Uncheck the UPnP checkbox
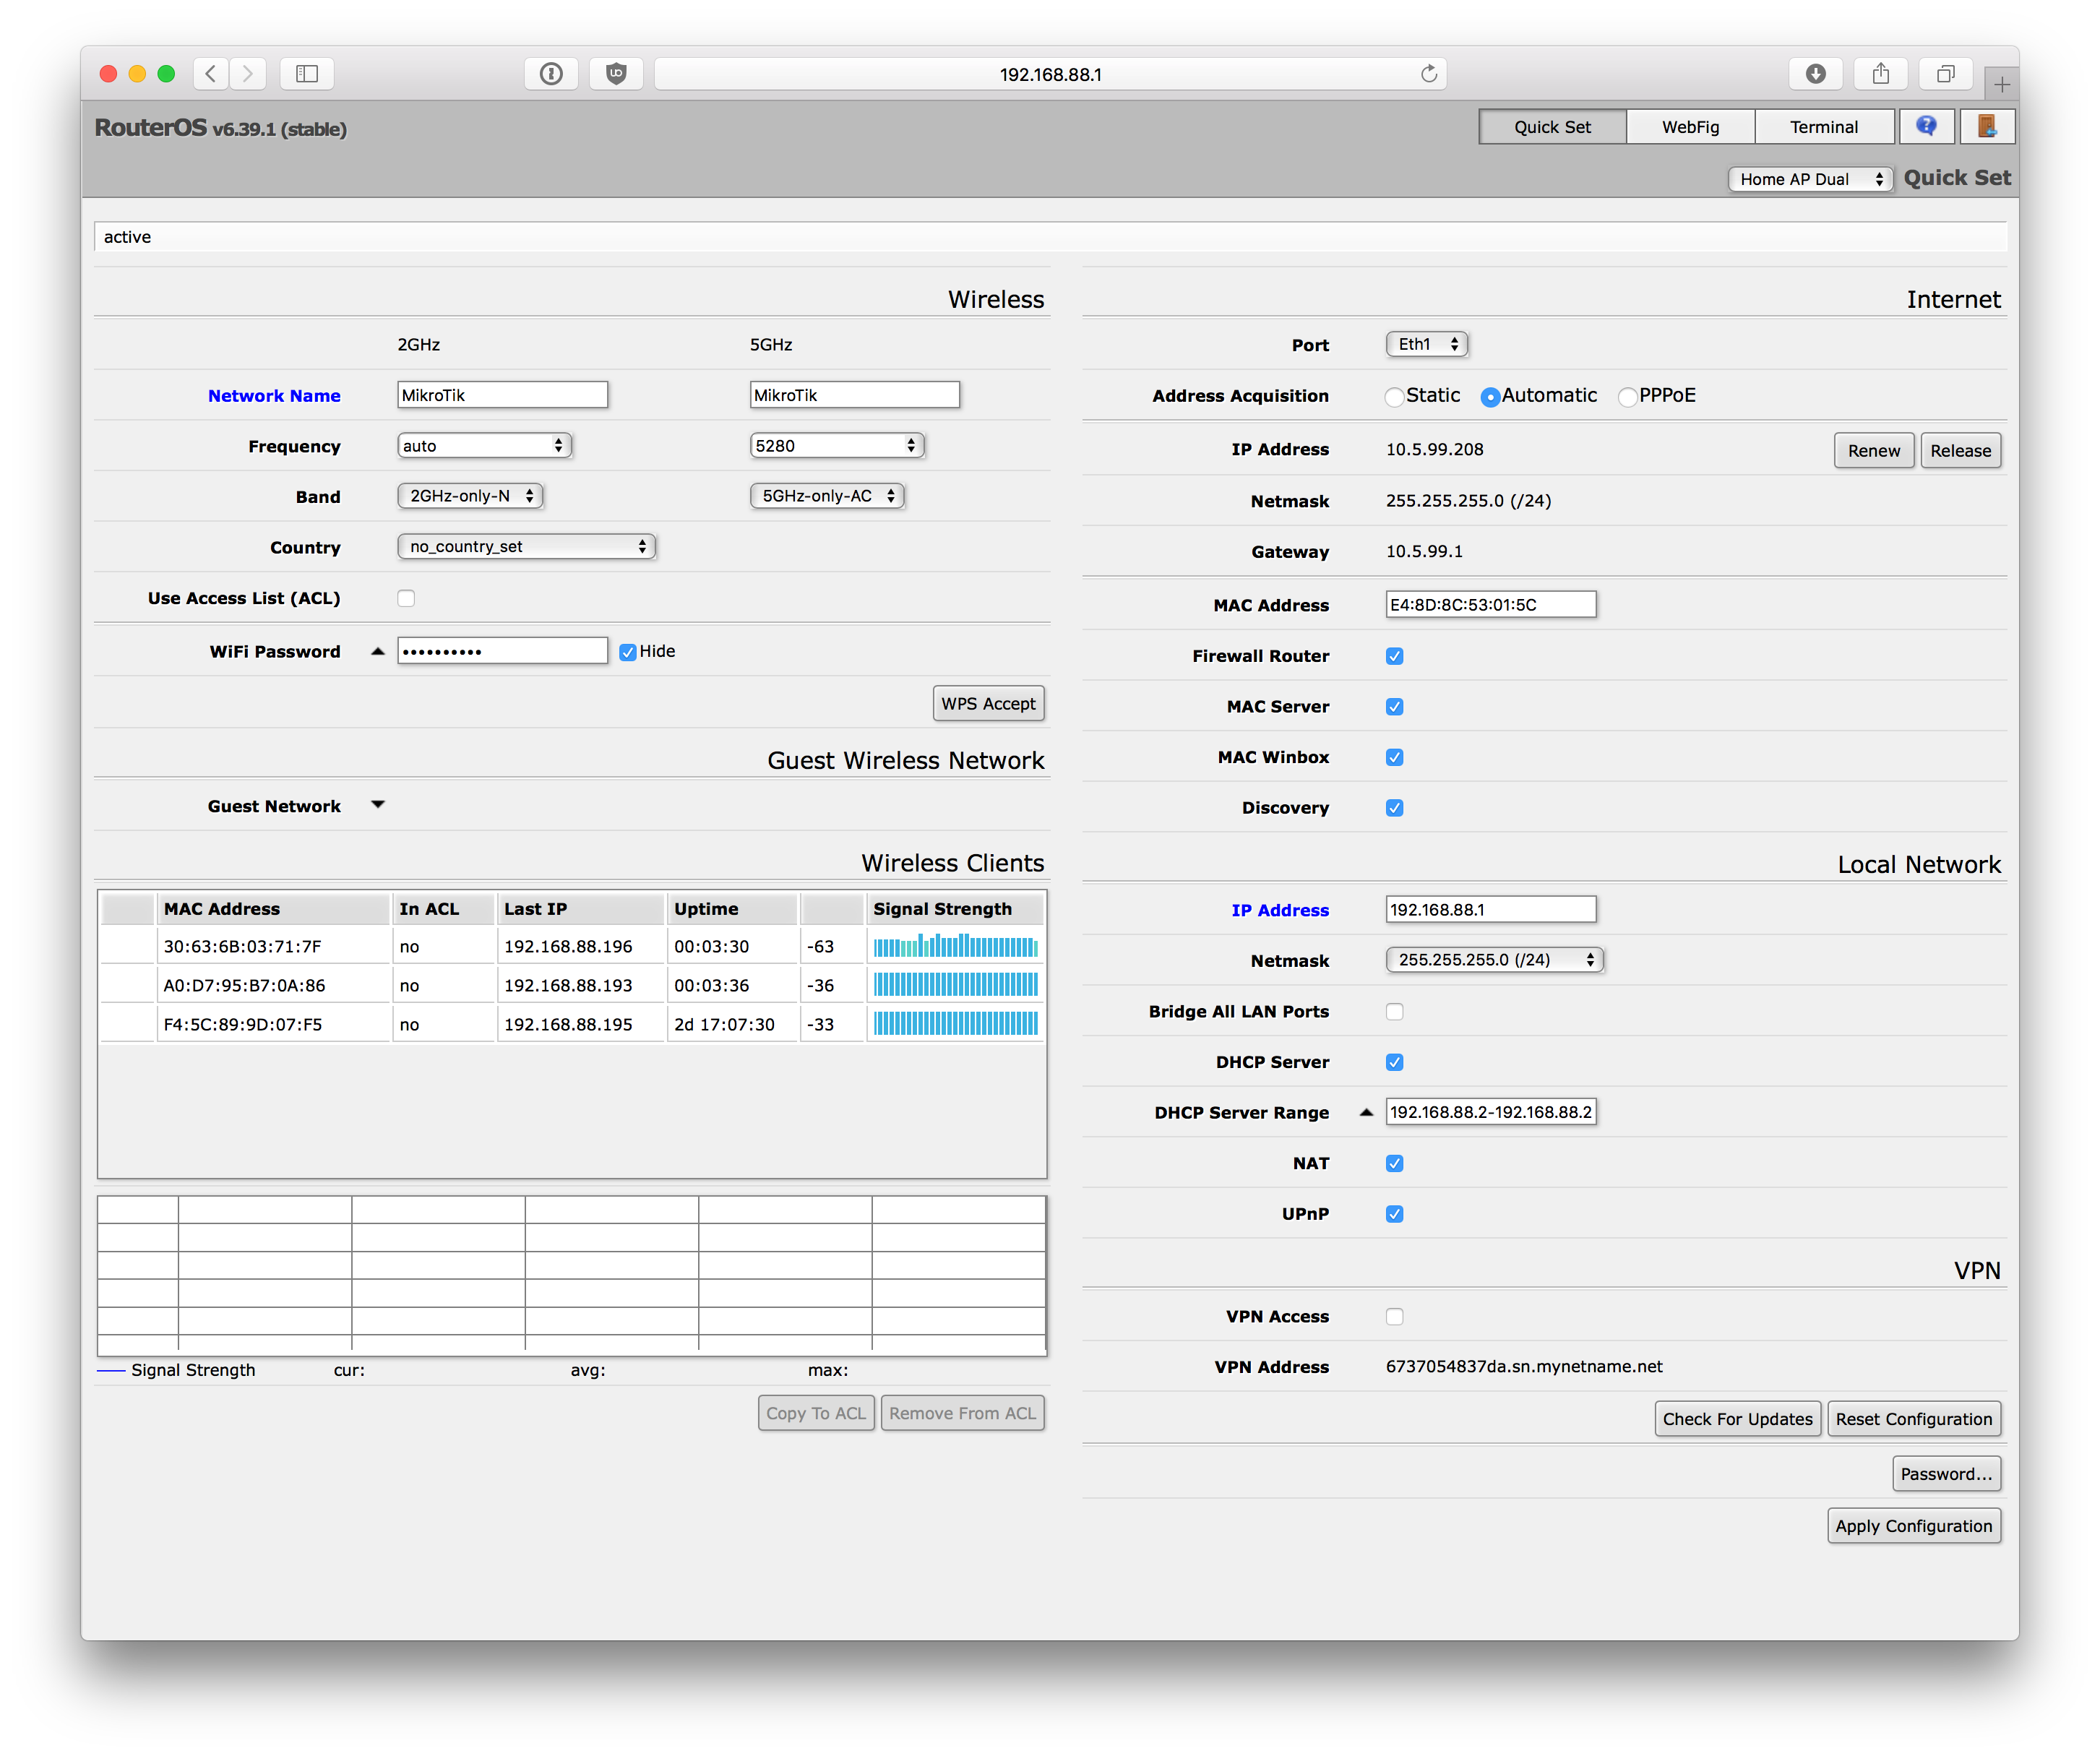Screen dimensions: 2100x1756 1394,1214
